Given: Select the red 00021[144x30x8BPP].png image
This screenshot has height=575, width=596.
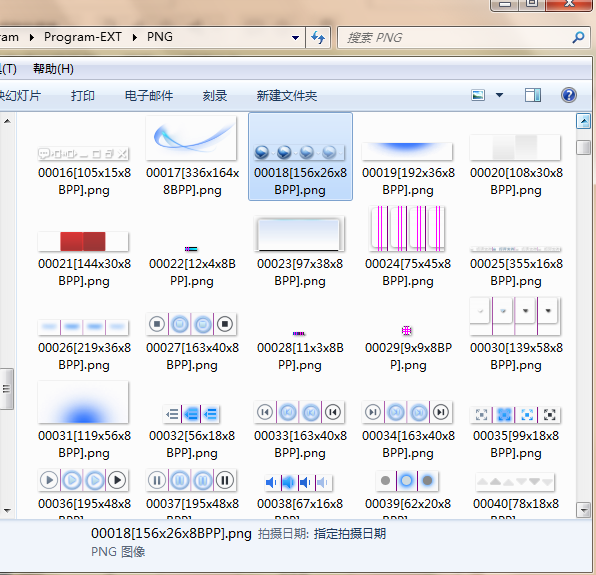Looking at the screenshot, I should 83,242.
